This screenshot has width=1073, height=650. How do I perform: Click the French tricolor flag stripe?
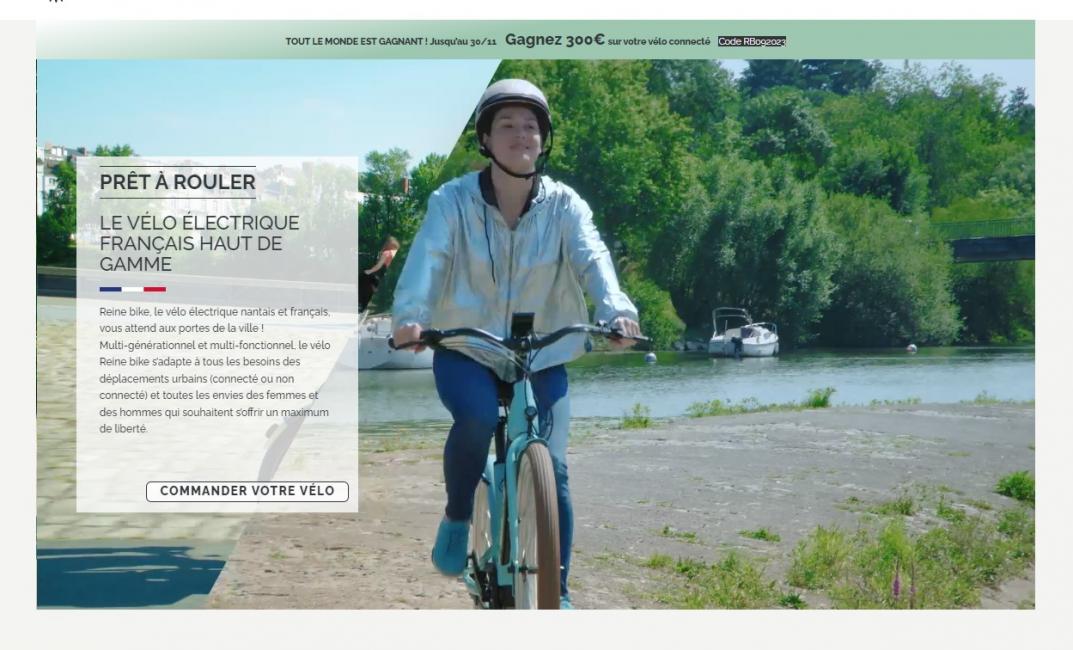(133, 289)
